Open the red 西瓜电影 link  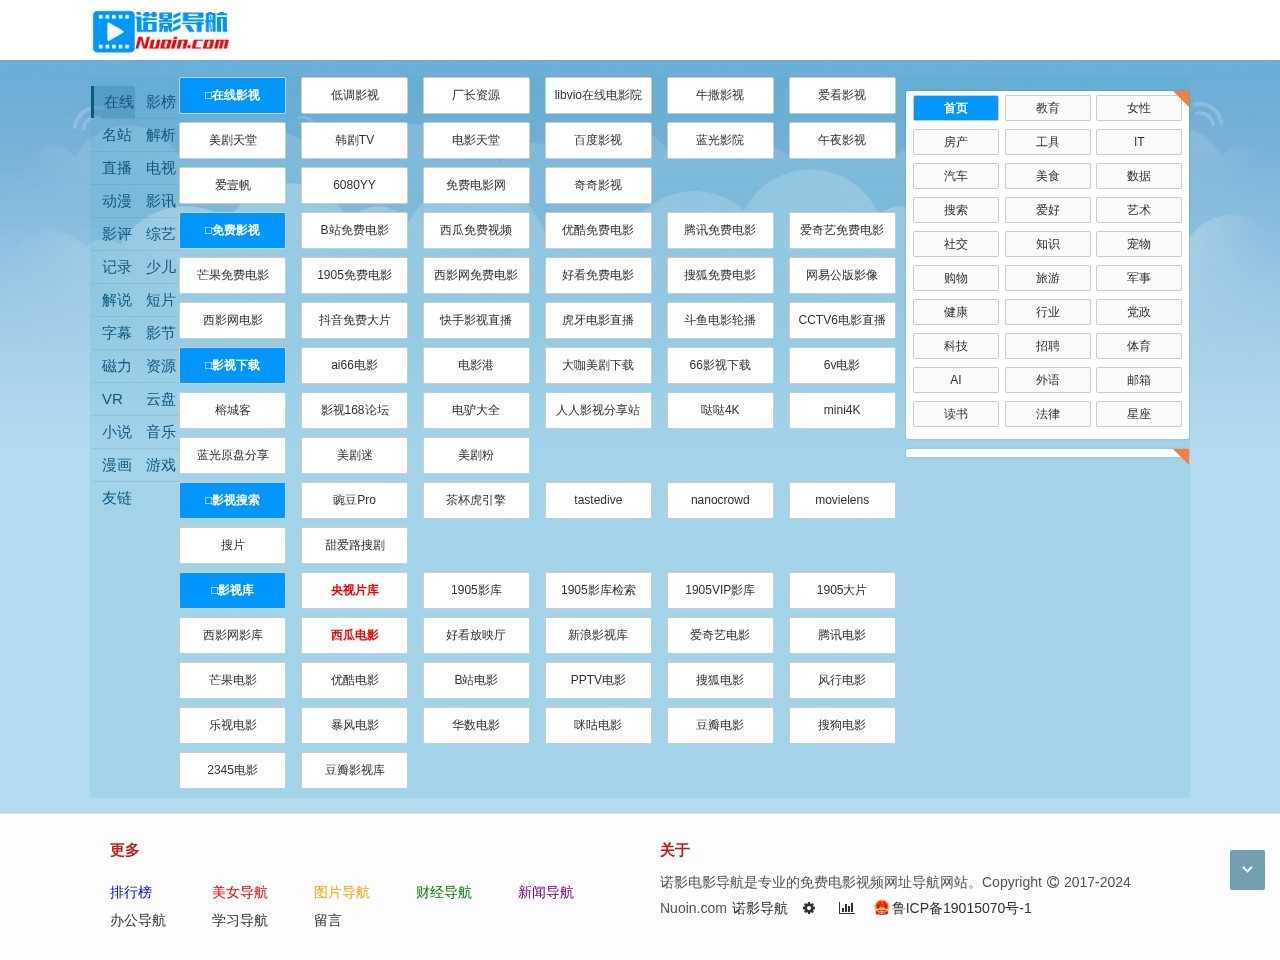(354, 635)
